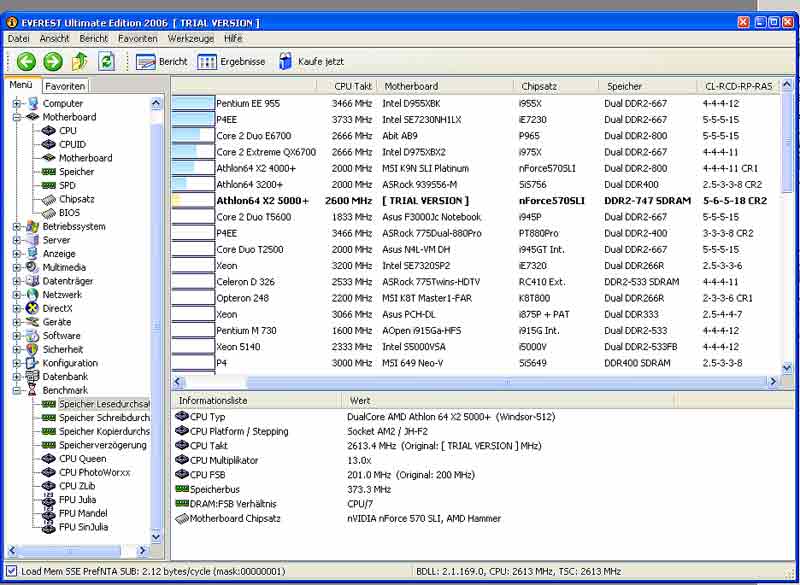Sort by the CPU Takt column header
The width and height of the screenshot is (800, 585).
(347, 86)
